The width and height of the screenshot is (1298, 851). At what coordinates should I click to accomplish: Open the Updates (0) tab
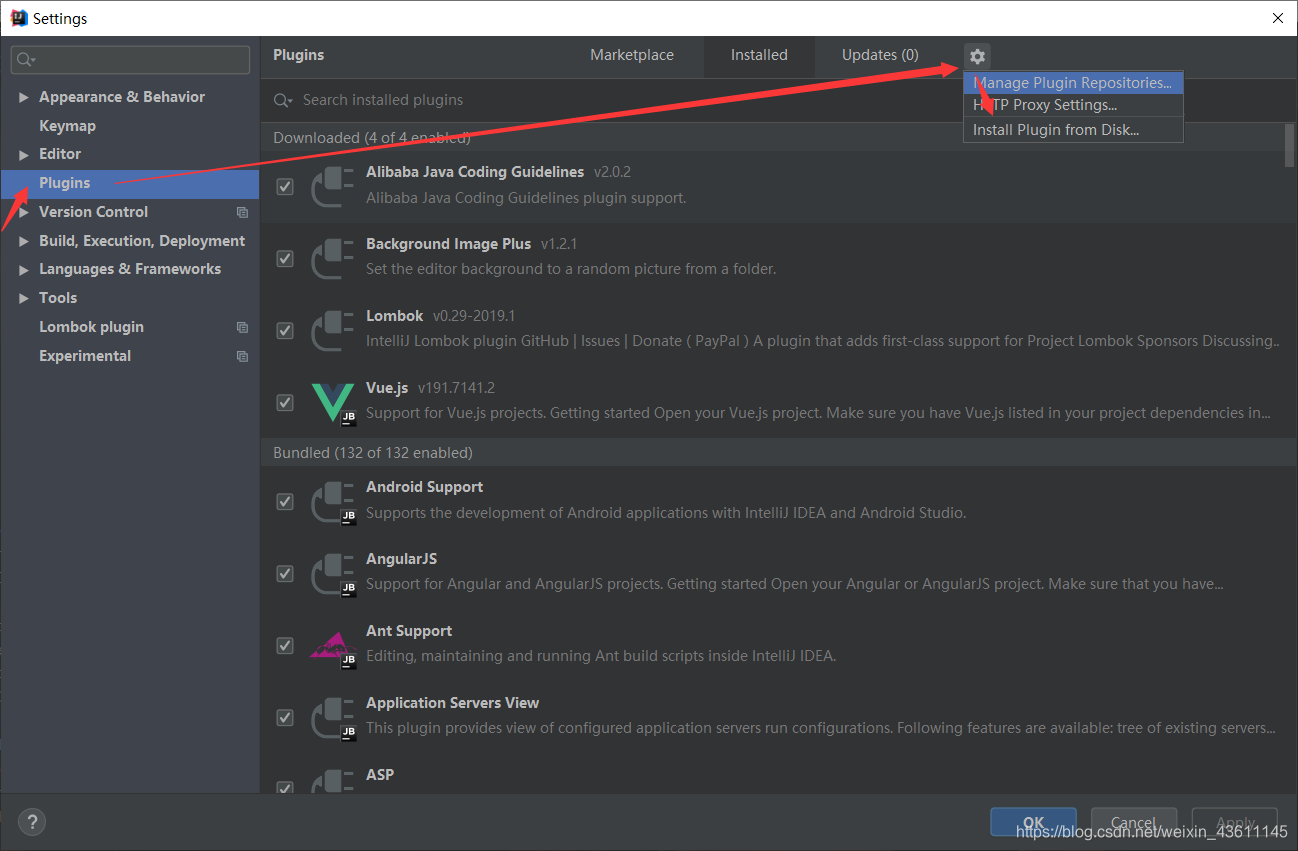point(880,56)
